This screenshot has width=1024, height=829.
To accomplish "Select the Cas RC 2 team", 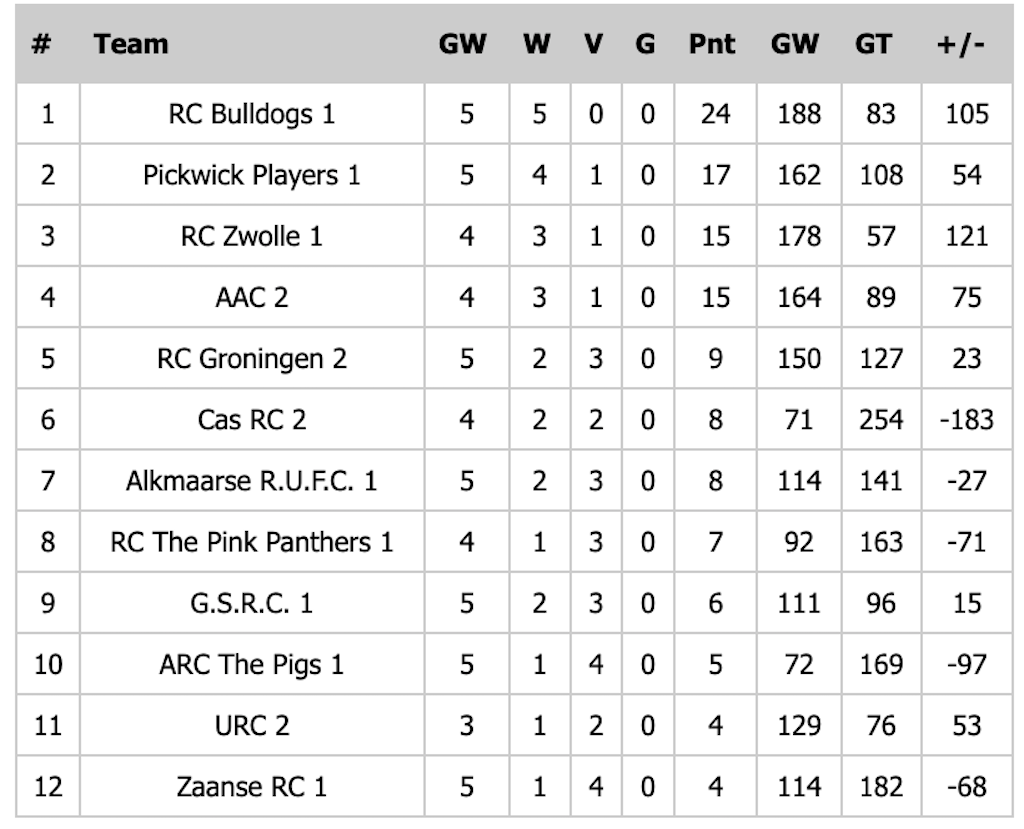I will coord(251,419).
